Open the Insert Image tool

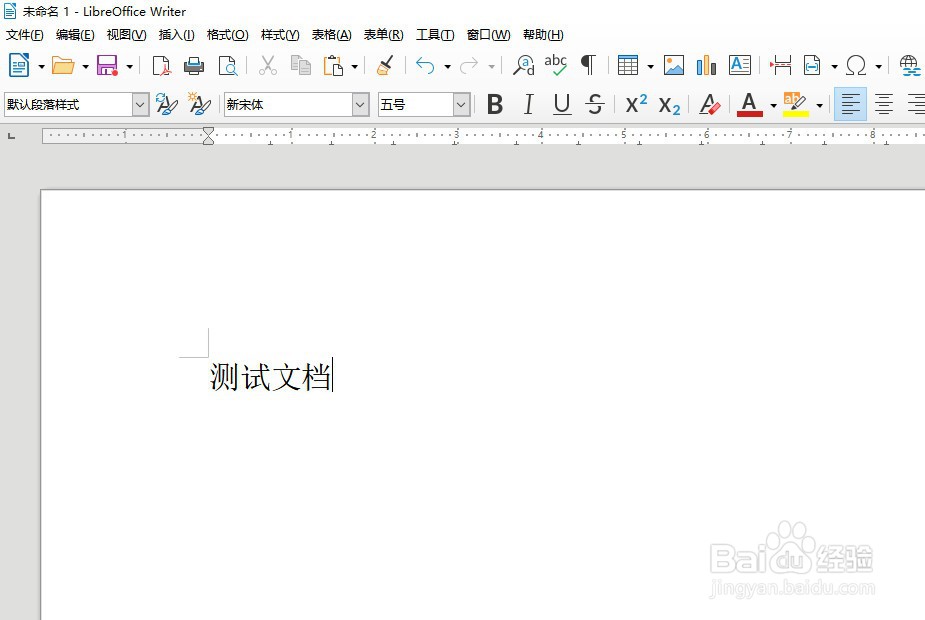pos(672,65)
